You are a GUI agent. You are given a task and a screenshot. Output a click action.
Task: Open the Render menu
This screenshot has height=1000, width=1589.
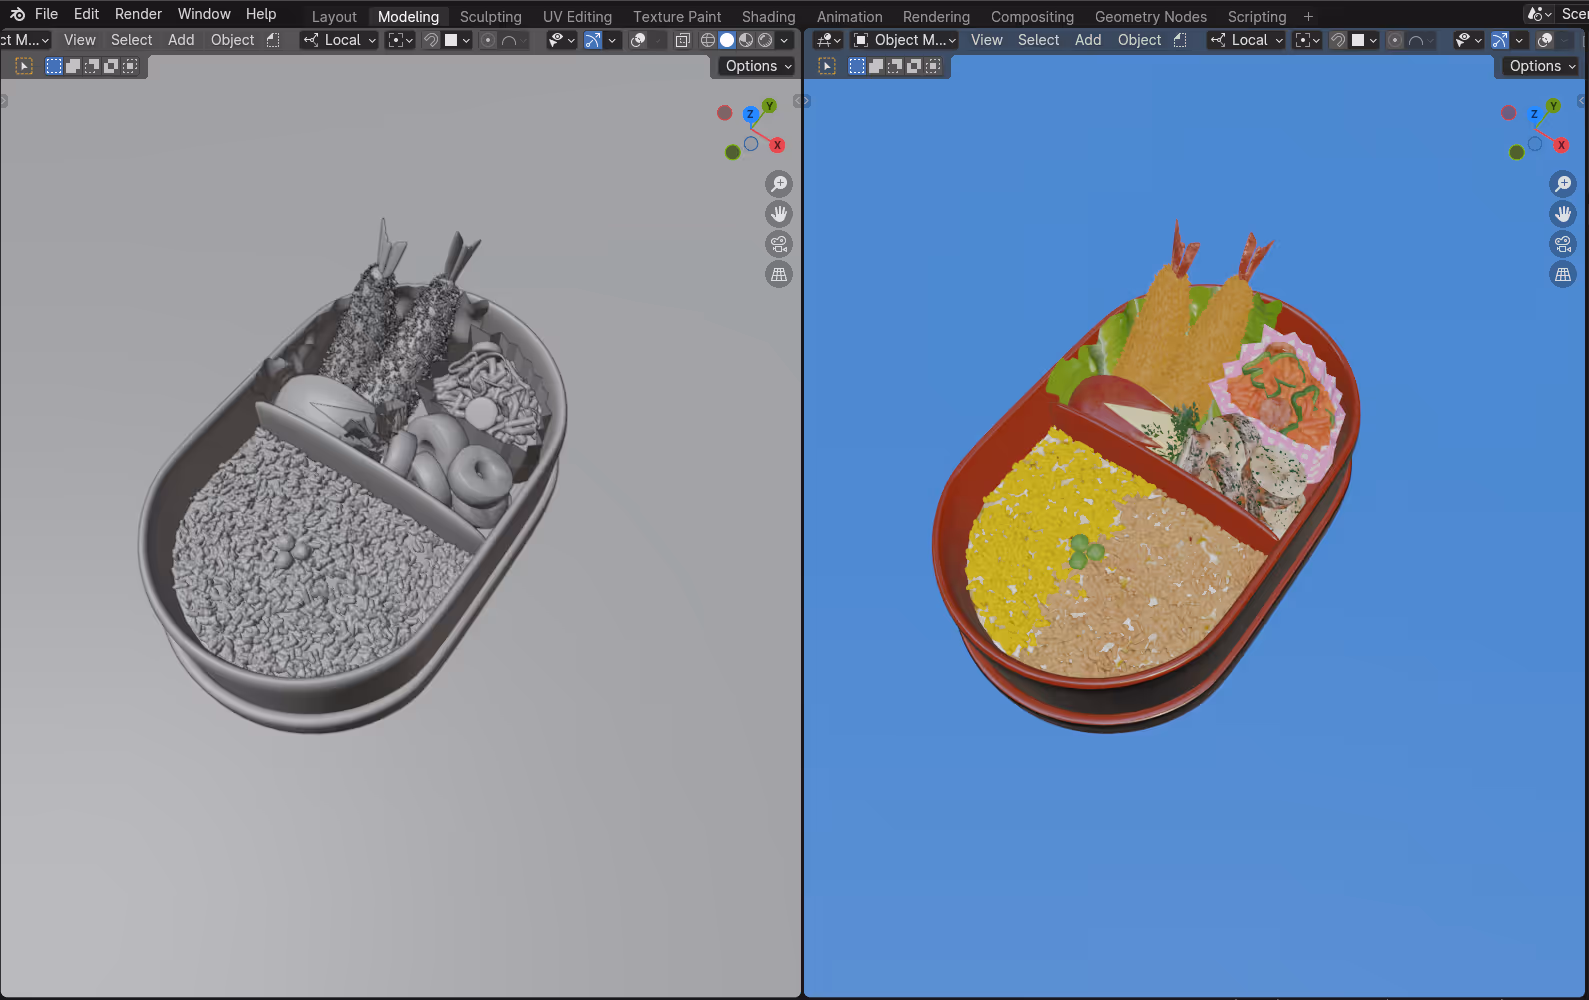[x=138, y=14]
